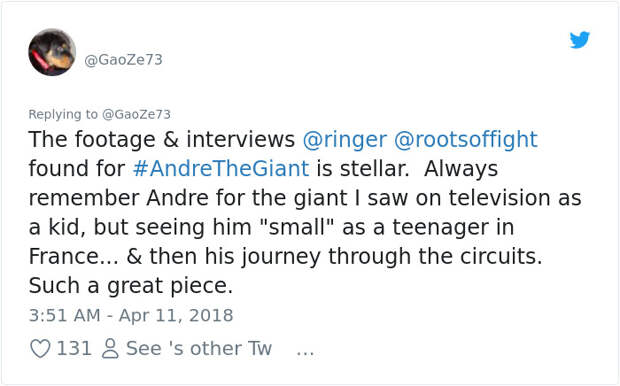Image resolution: width=620 pixels, height=386 pixels.
Task: Click the Twitter bird logo
Action: pyautogui.click(x=580, y=40)
